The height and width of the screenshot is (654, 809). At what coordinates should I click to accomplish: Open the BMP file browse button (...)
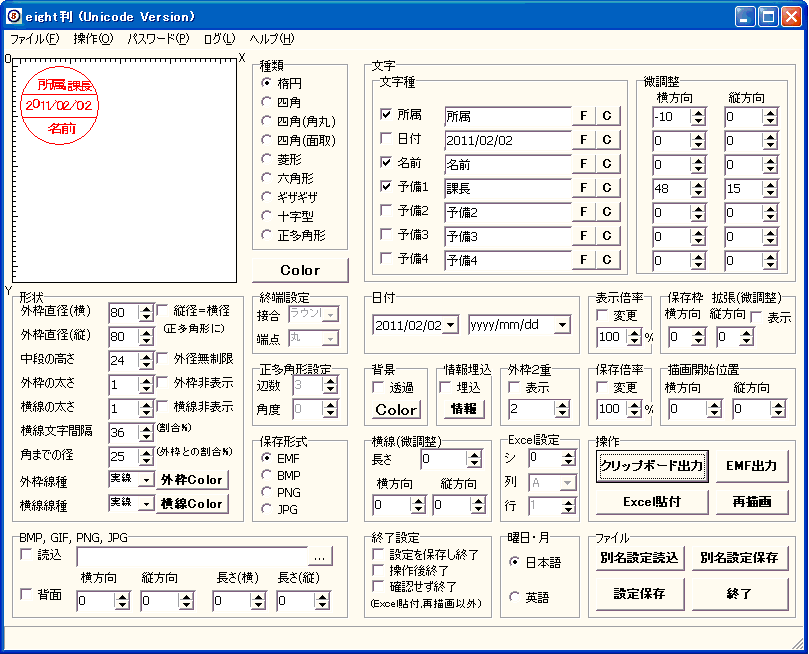coord(319,557)
